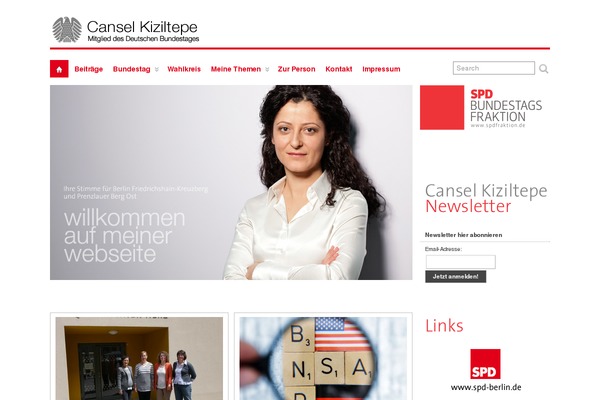Open the SPD Berlin logo link

coord(485,364)
